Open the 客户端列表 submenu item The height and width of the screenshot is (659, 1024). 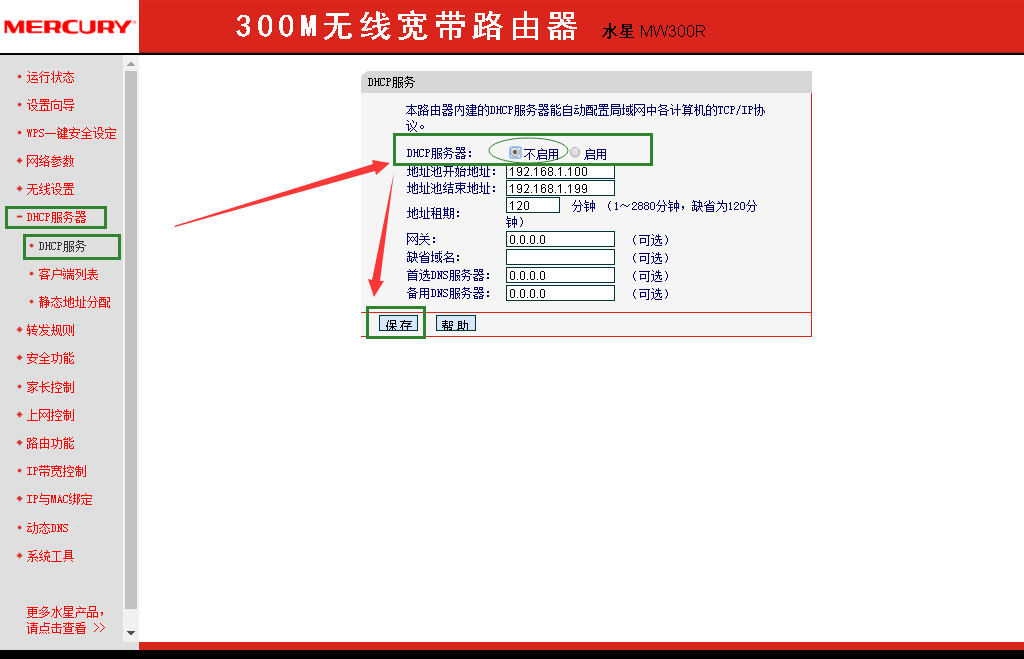coord(68,274)
